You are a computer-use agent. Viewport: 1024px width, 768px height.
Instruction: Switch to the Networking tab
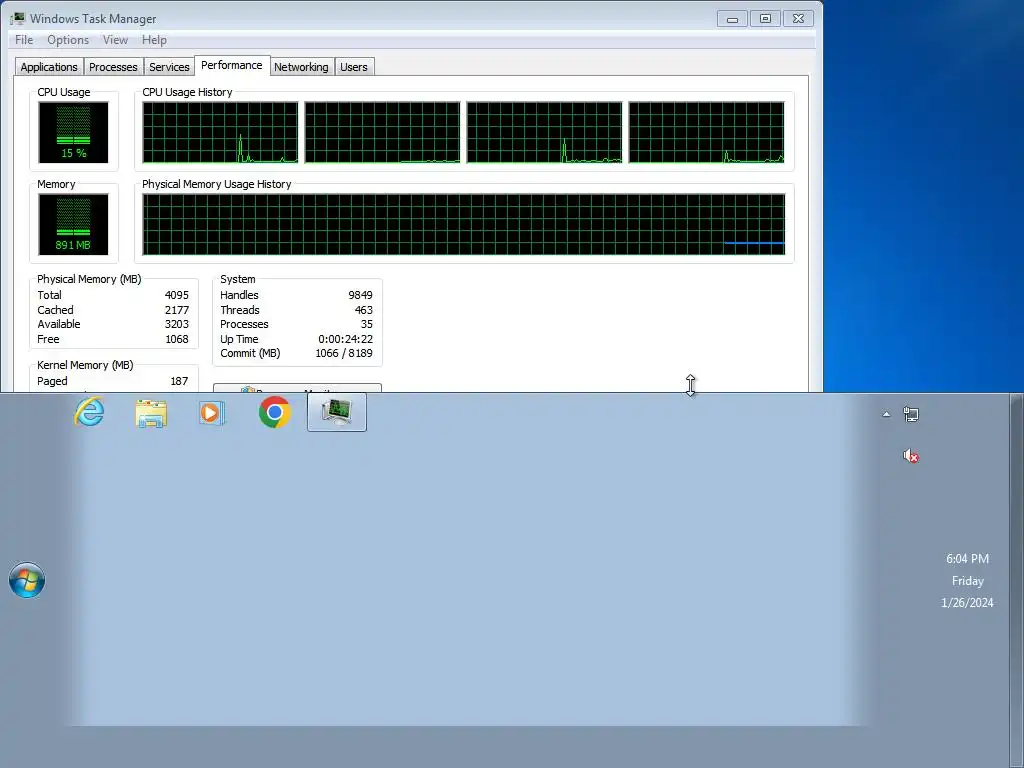tap(301, 67)
